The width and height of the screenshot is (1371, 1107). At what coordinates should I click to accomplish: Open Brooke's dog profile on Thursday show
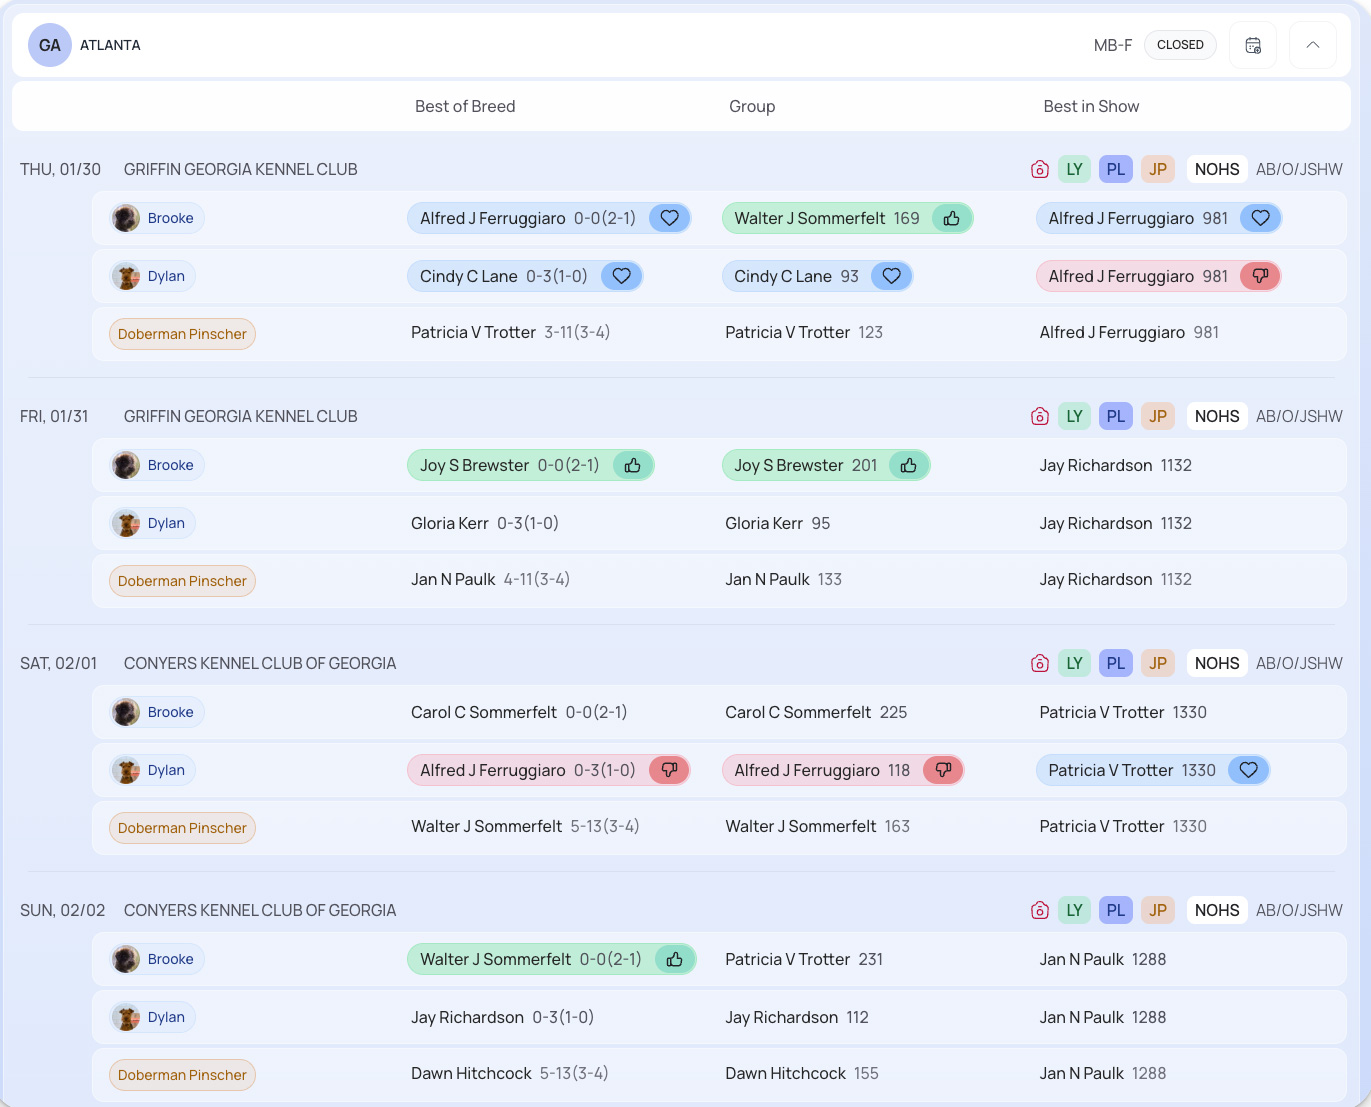pos(157,218)
